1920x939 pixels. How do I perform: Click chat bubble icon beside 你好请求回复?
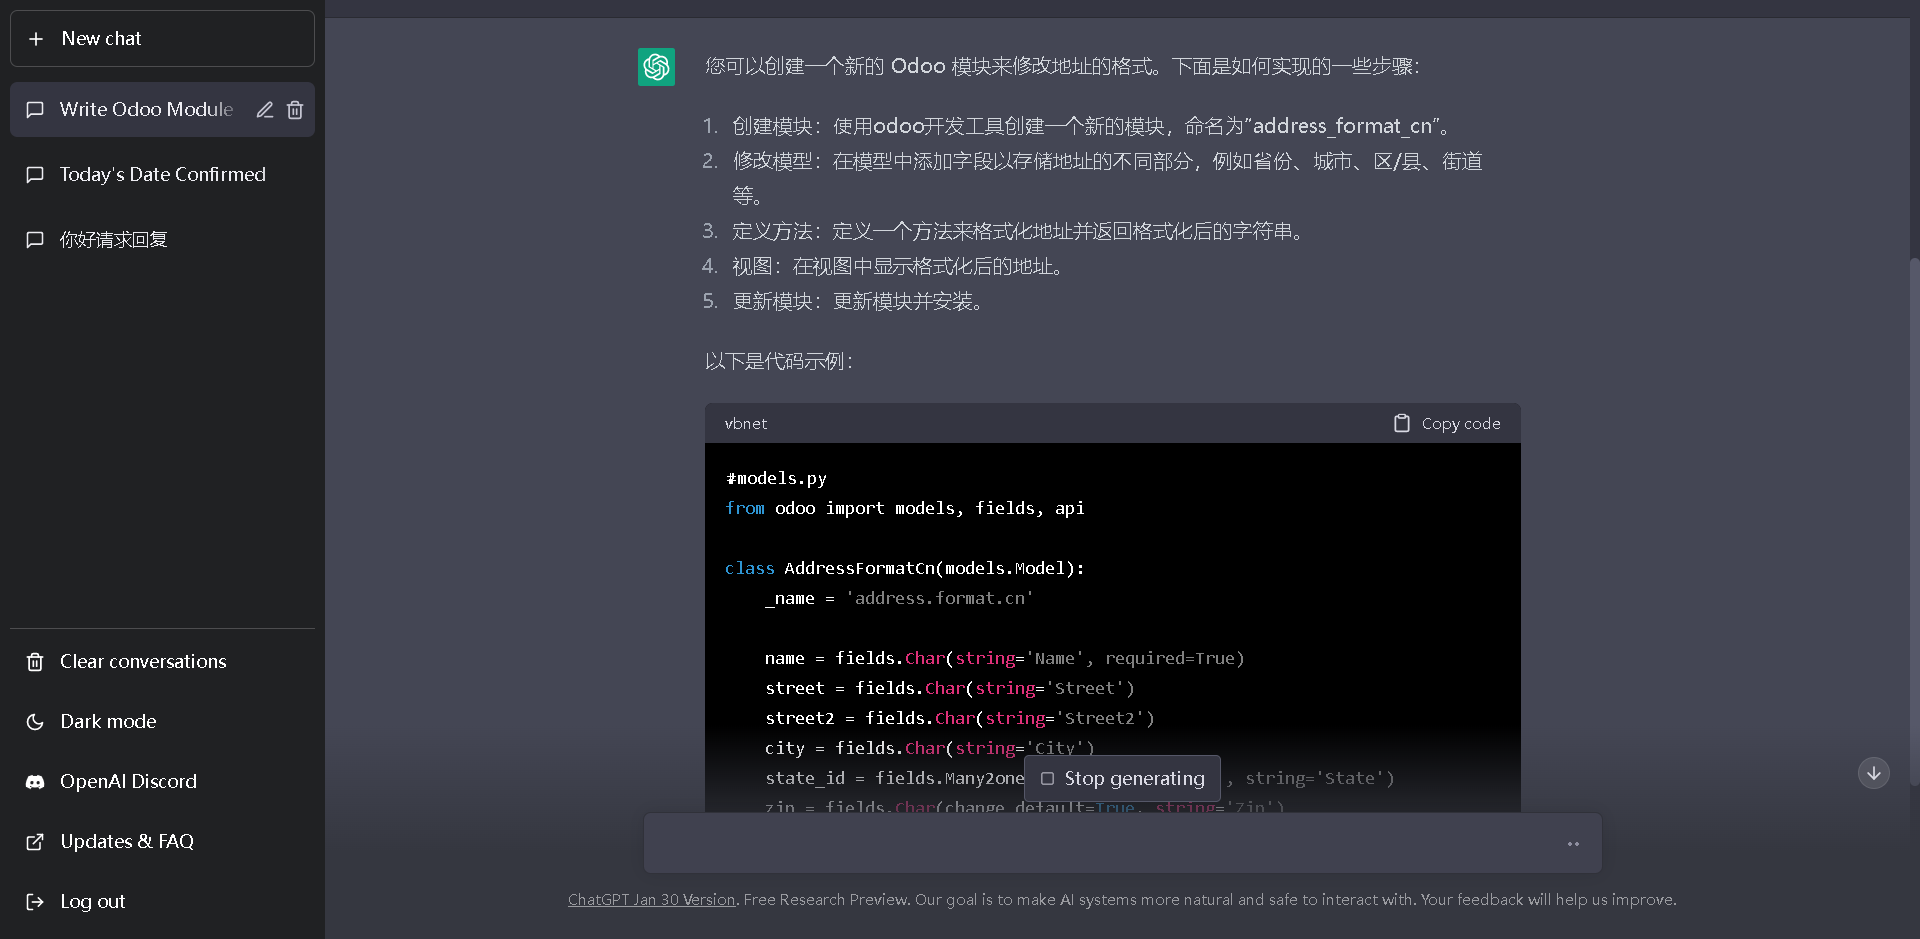pos(35,240)
